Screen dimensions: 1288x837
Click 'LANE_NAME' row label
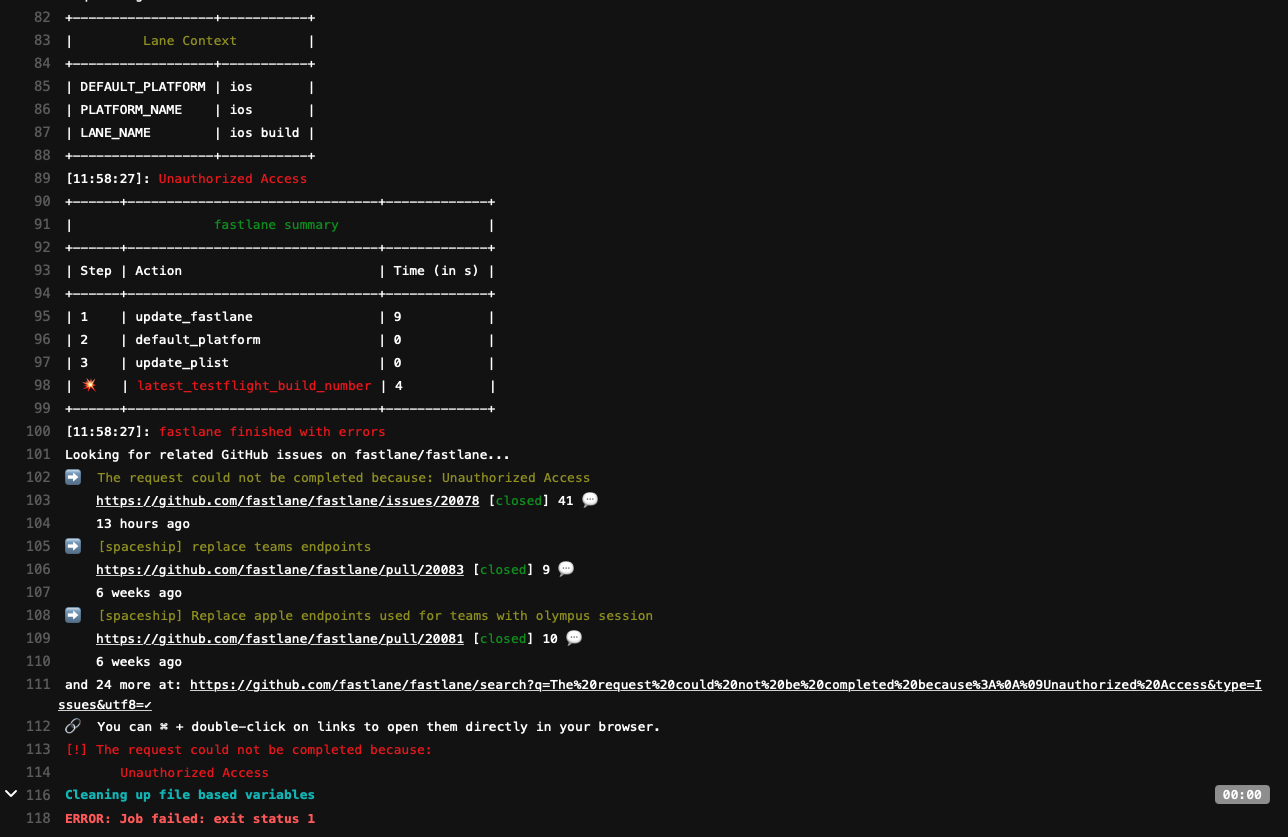[115, 133]
